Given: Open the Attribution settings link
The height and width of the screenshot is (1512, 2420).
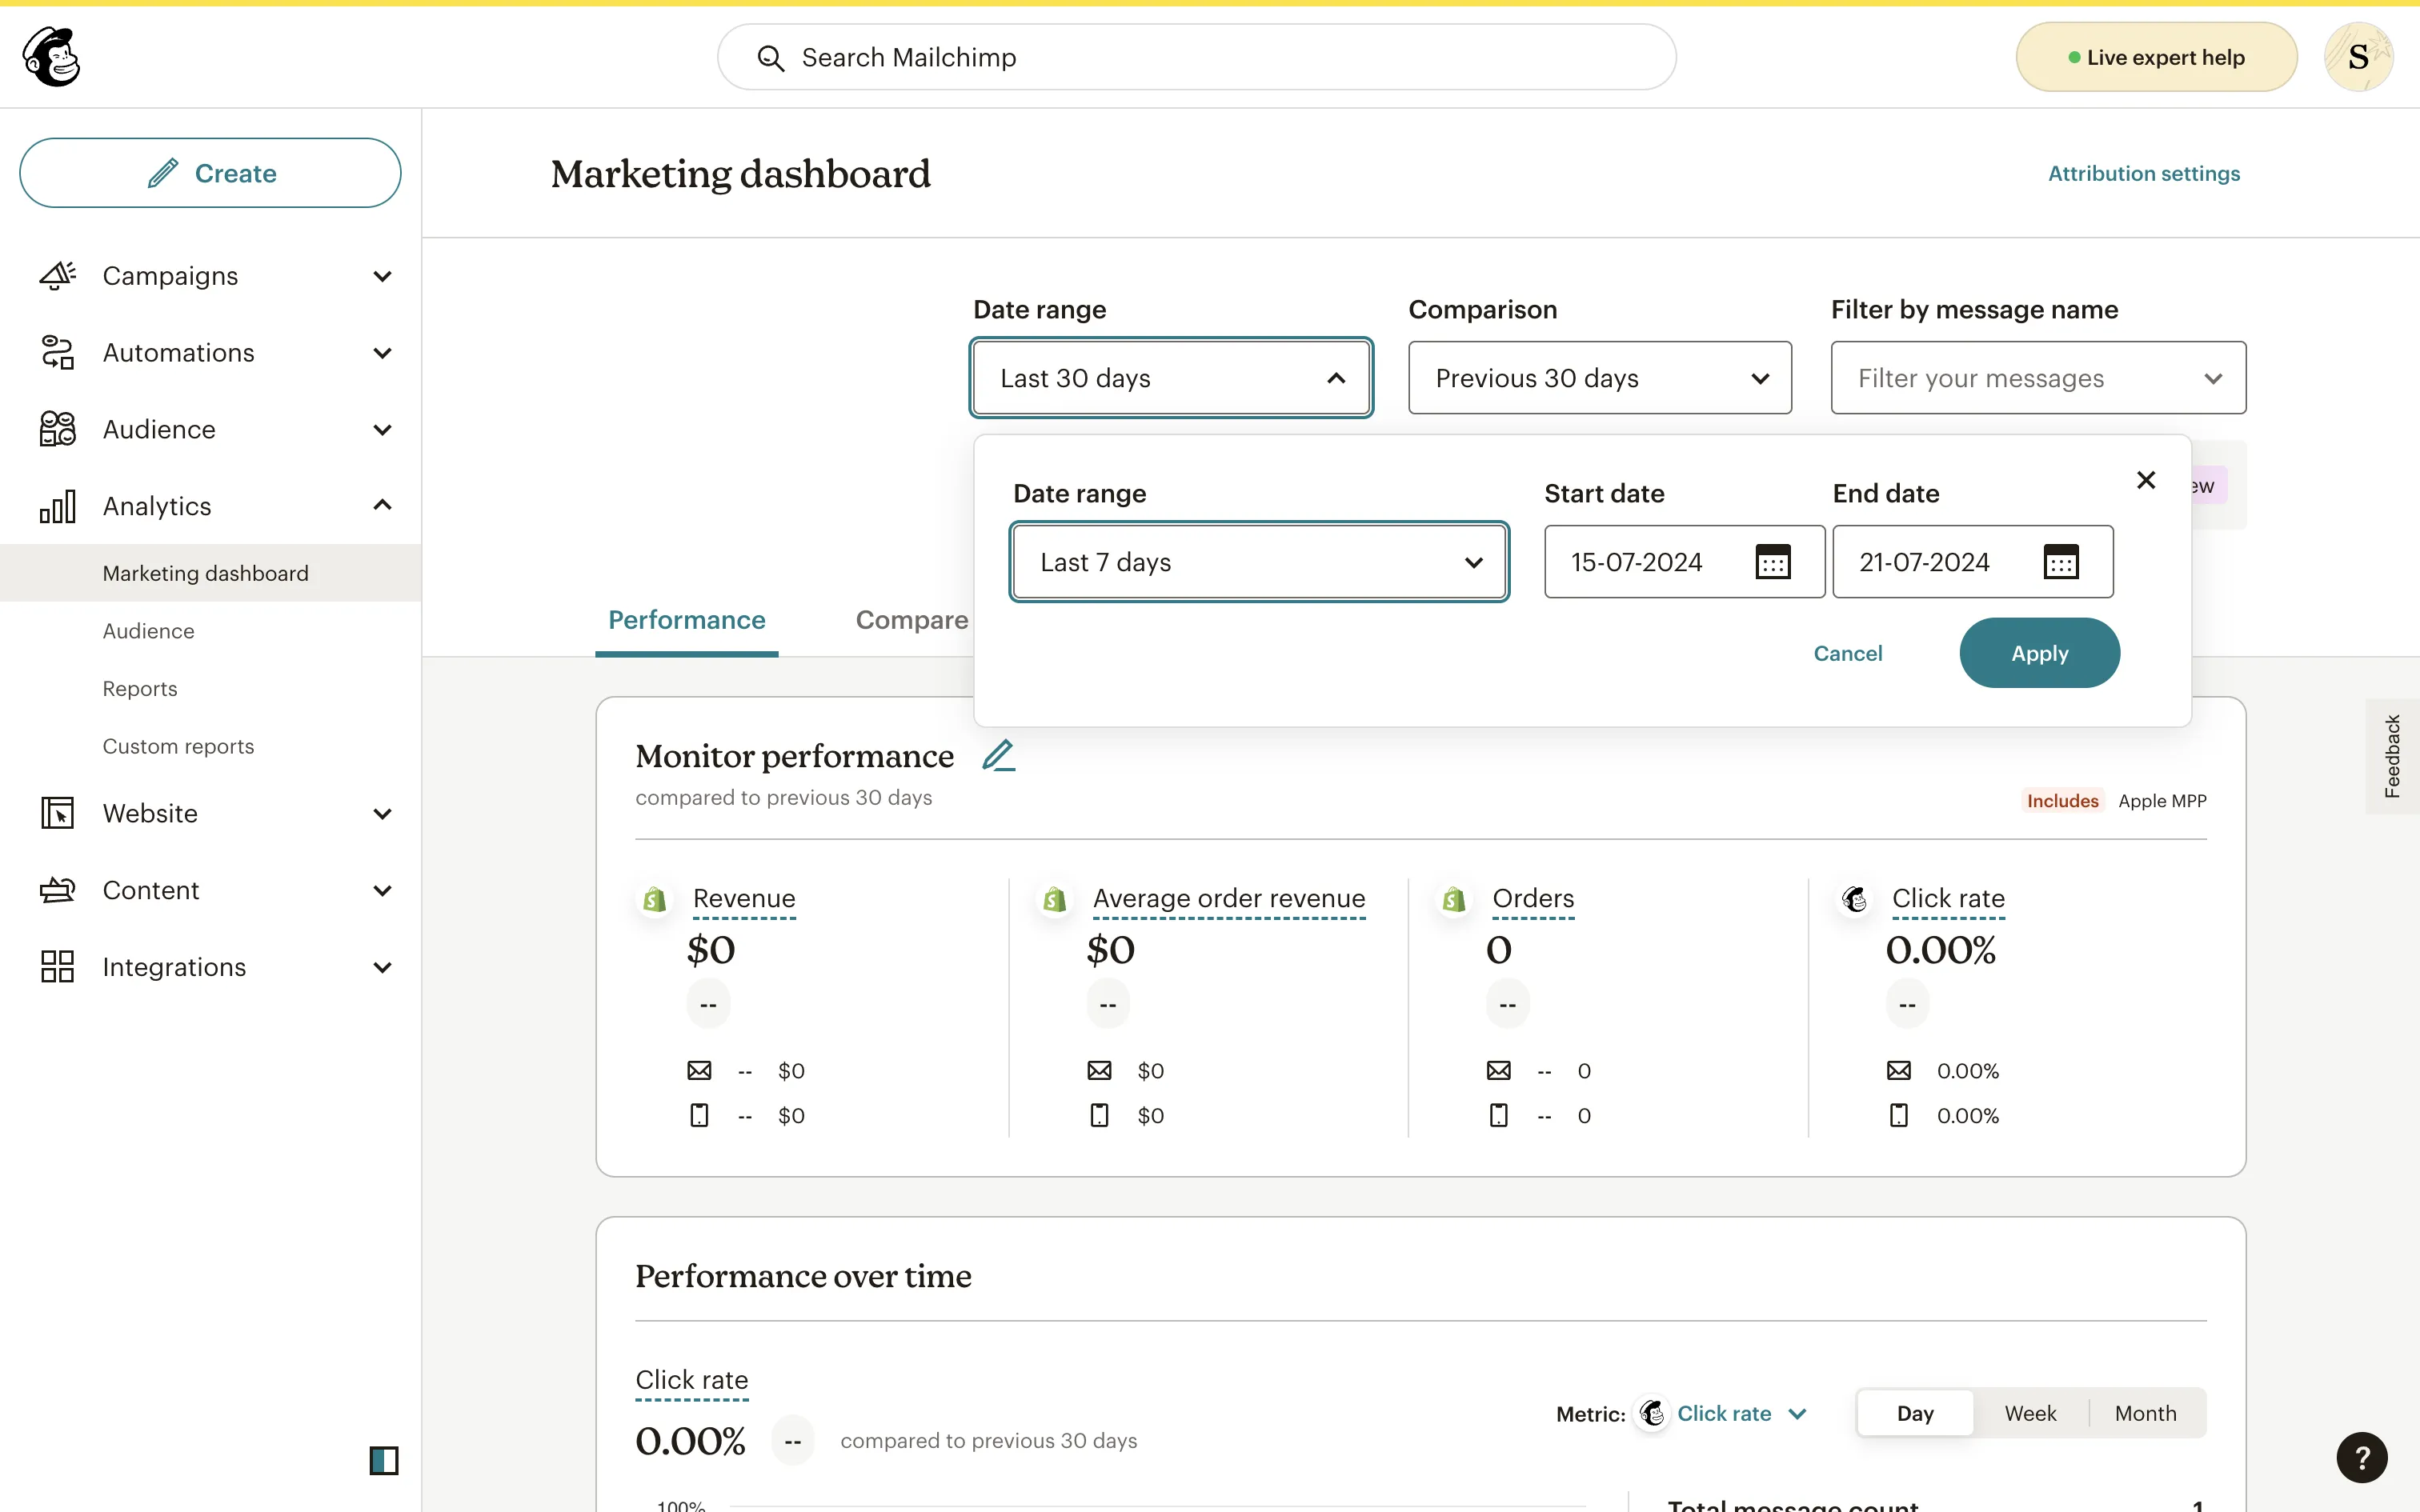Looking at the screenshot, I should [x=2143, y=173].
